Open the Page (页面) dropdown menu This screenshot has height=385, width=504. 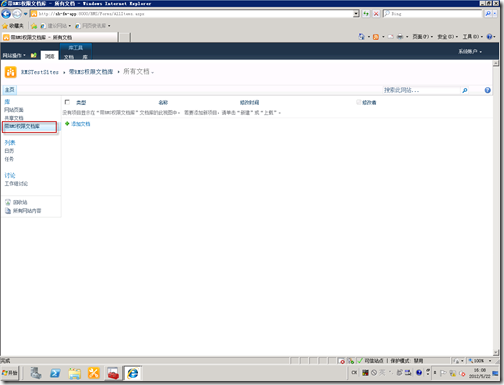click(x=422, y=37)
